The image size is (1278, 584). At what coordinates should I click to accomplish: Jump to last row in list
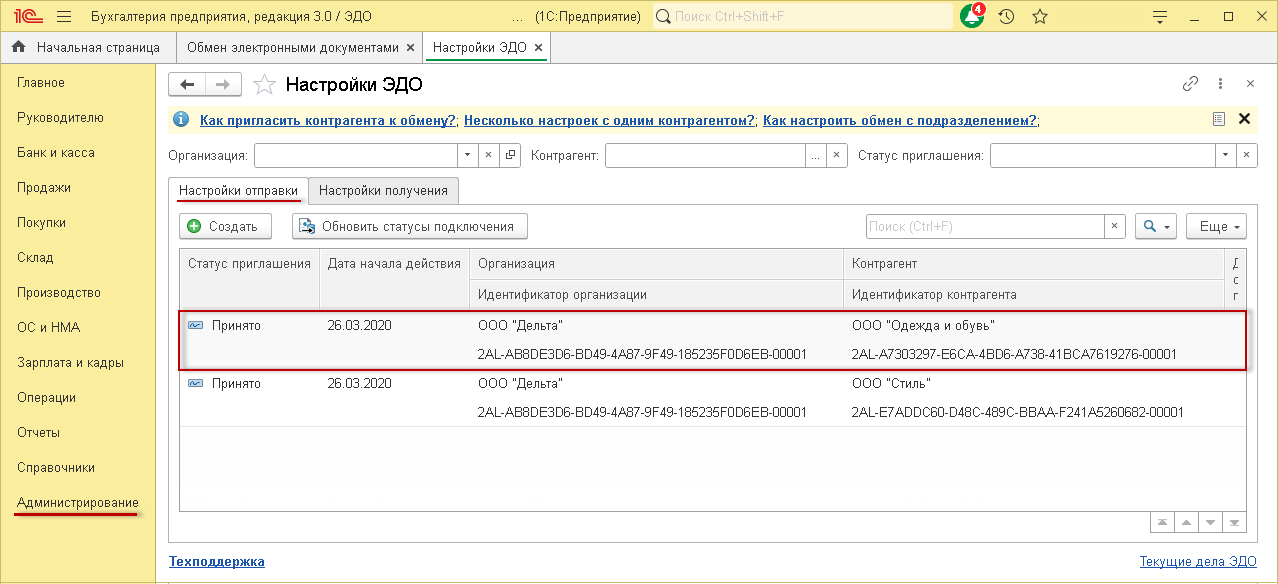[1234, 522]
